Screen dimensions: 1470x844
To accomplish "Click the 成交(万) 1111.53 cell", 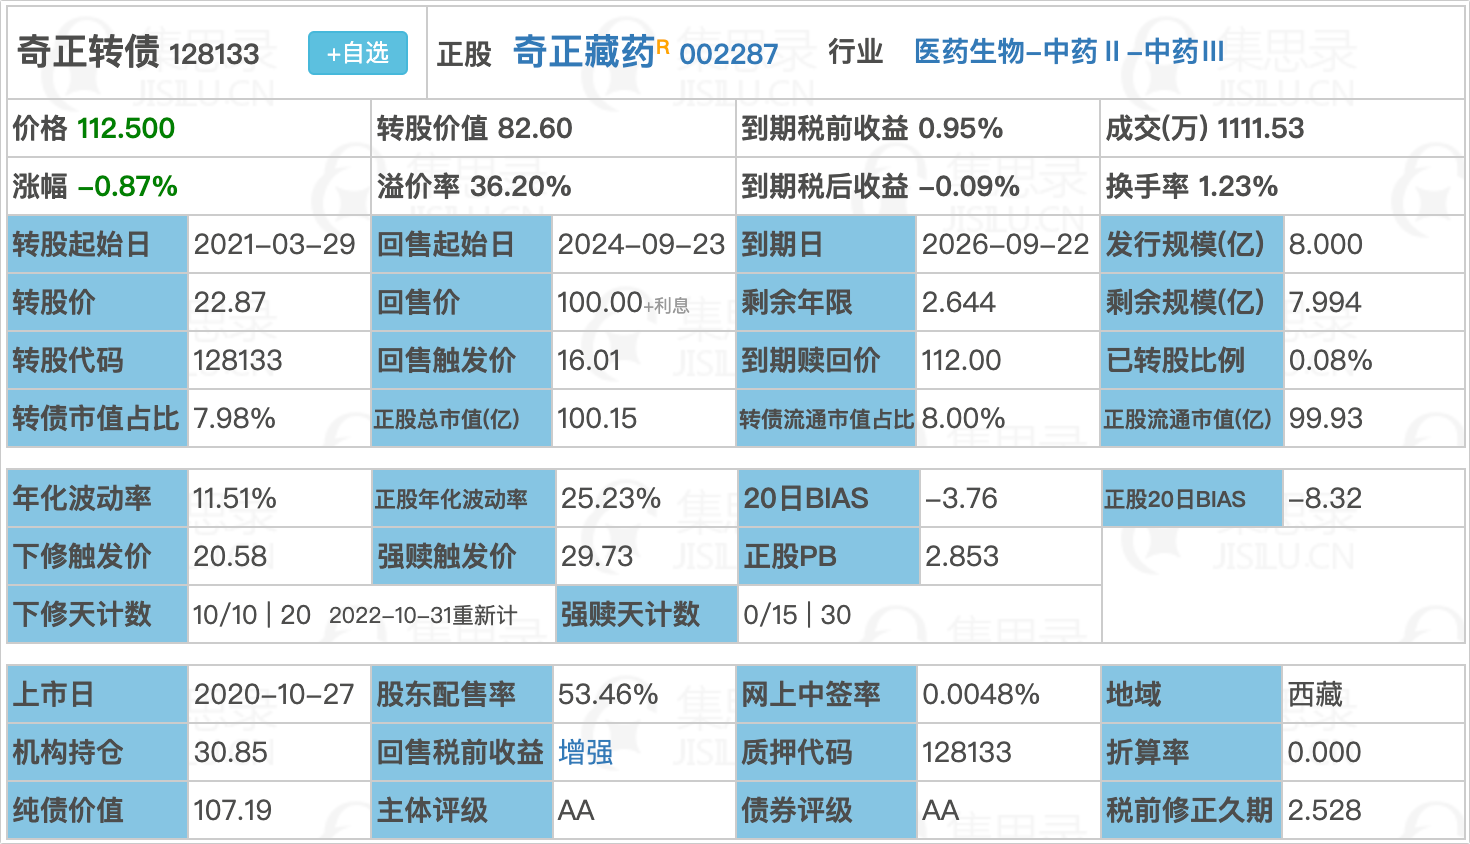I will tap(1205, 128).
